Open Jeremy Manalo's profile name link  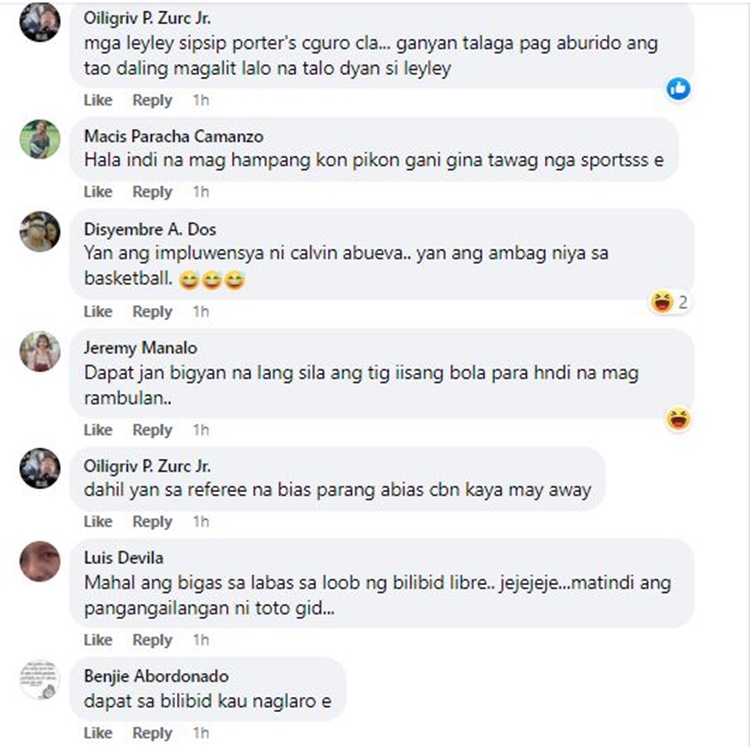click(x=141, y=348)
